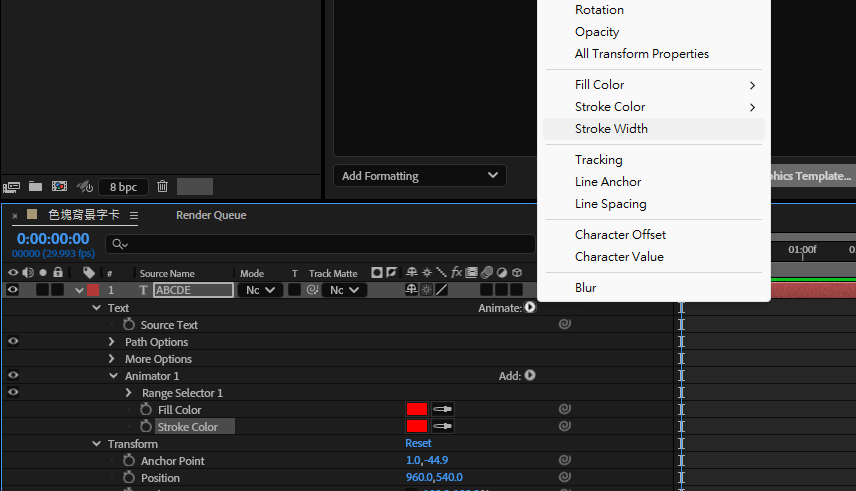This screenshot has width=856, height=491.
Task: Create a new folder in Project panel
Action: (x=36, y=187)
